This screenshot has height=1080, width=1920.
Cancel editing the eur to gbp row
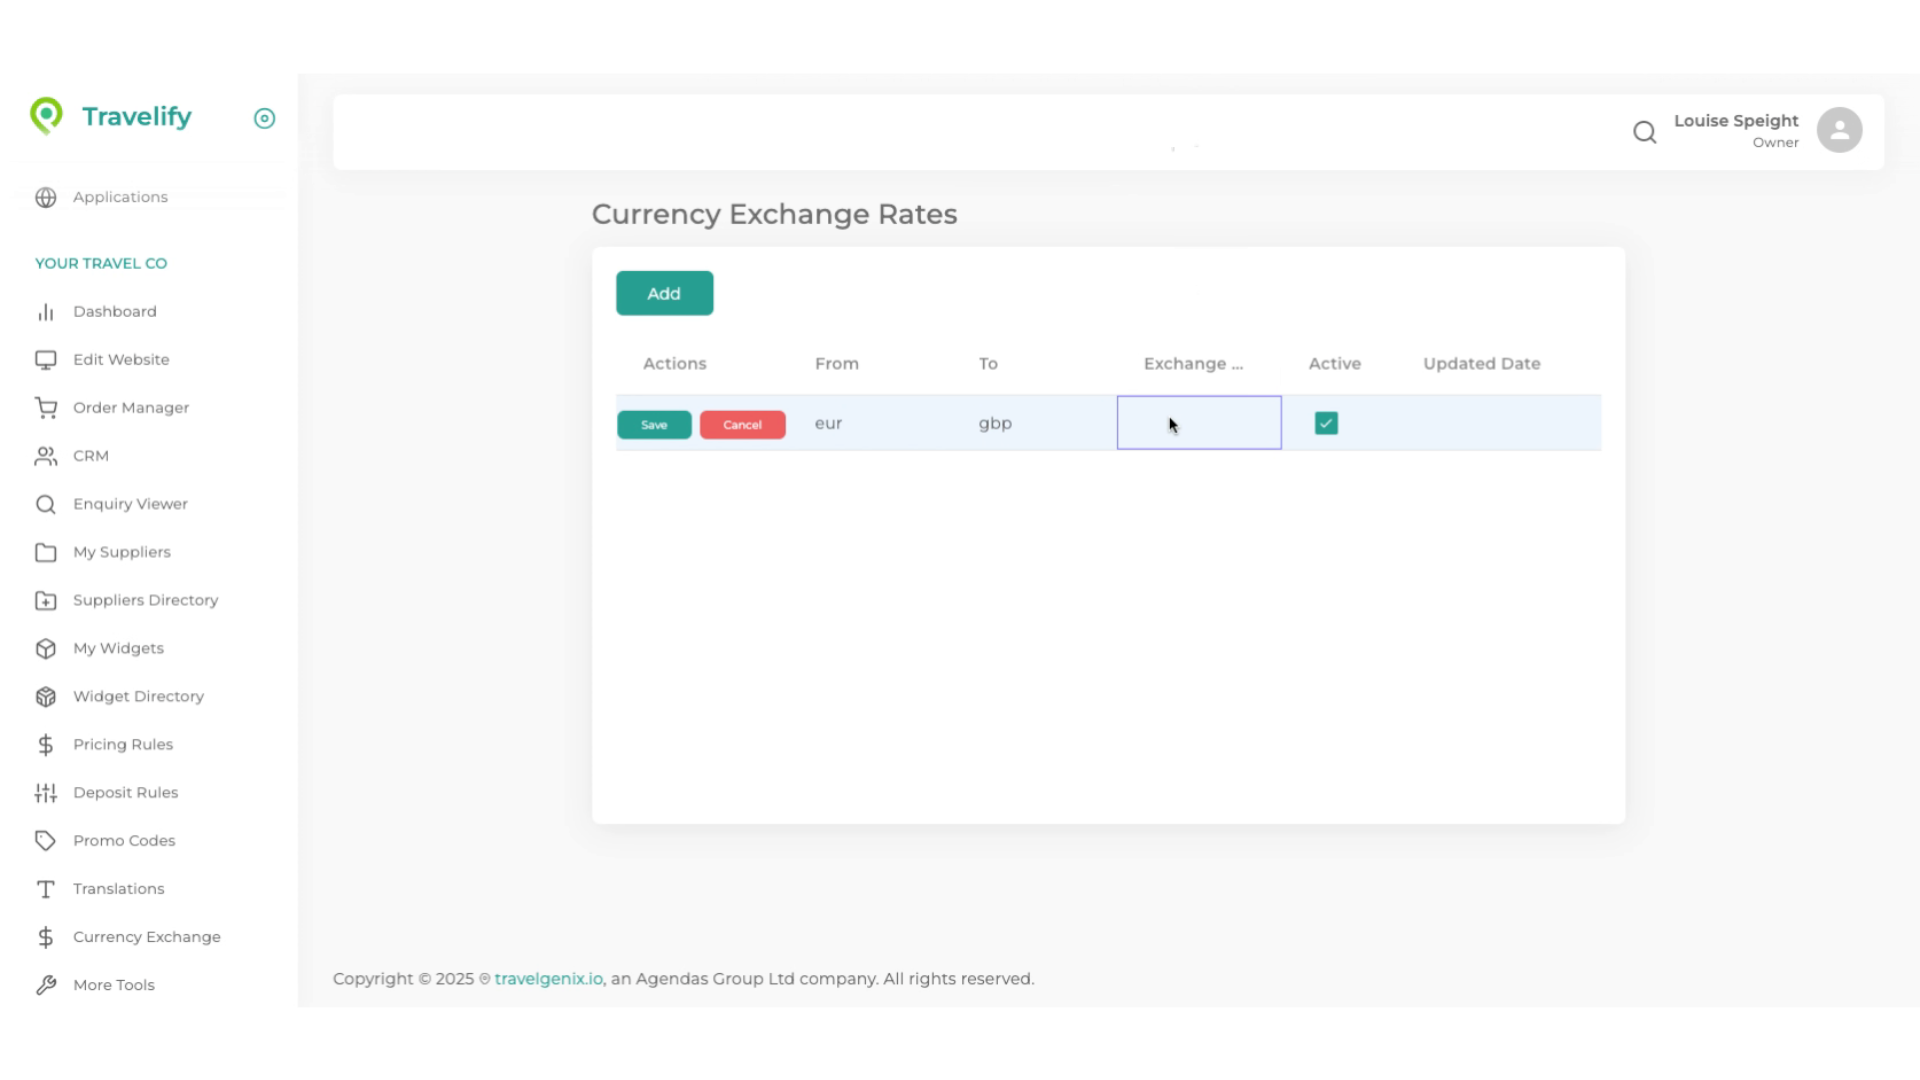point(742,424)
